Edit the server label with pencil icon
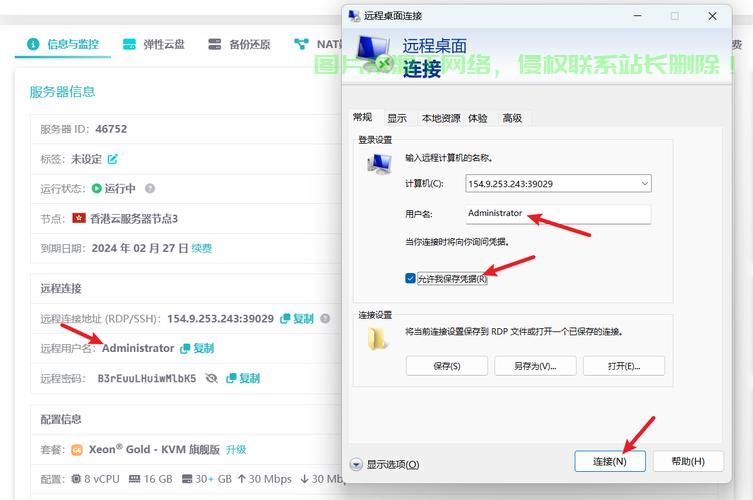Screen dimensions: 753x500 pyautogui.click(x=112, y=159)
